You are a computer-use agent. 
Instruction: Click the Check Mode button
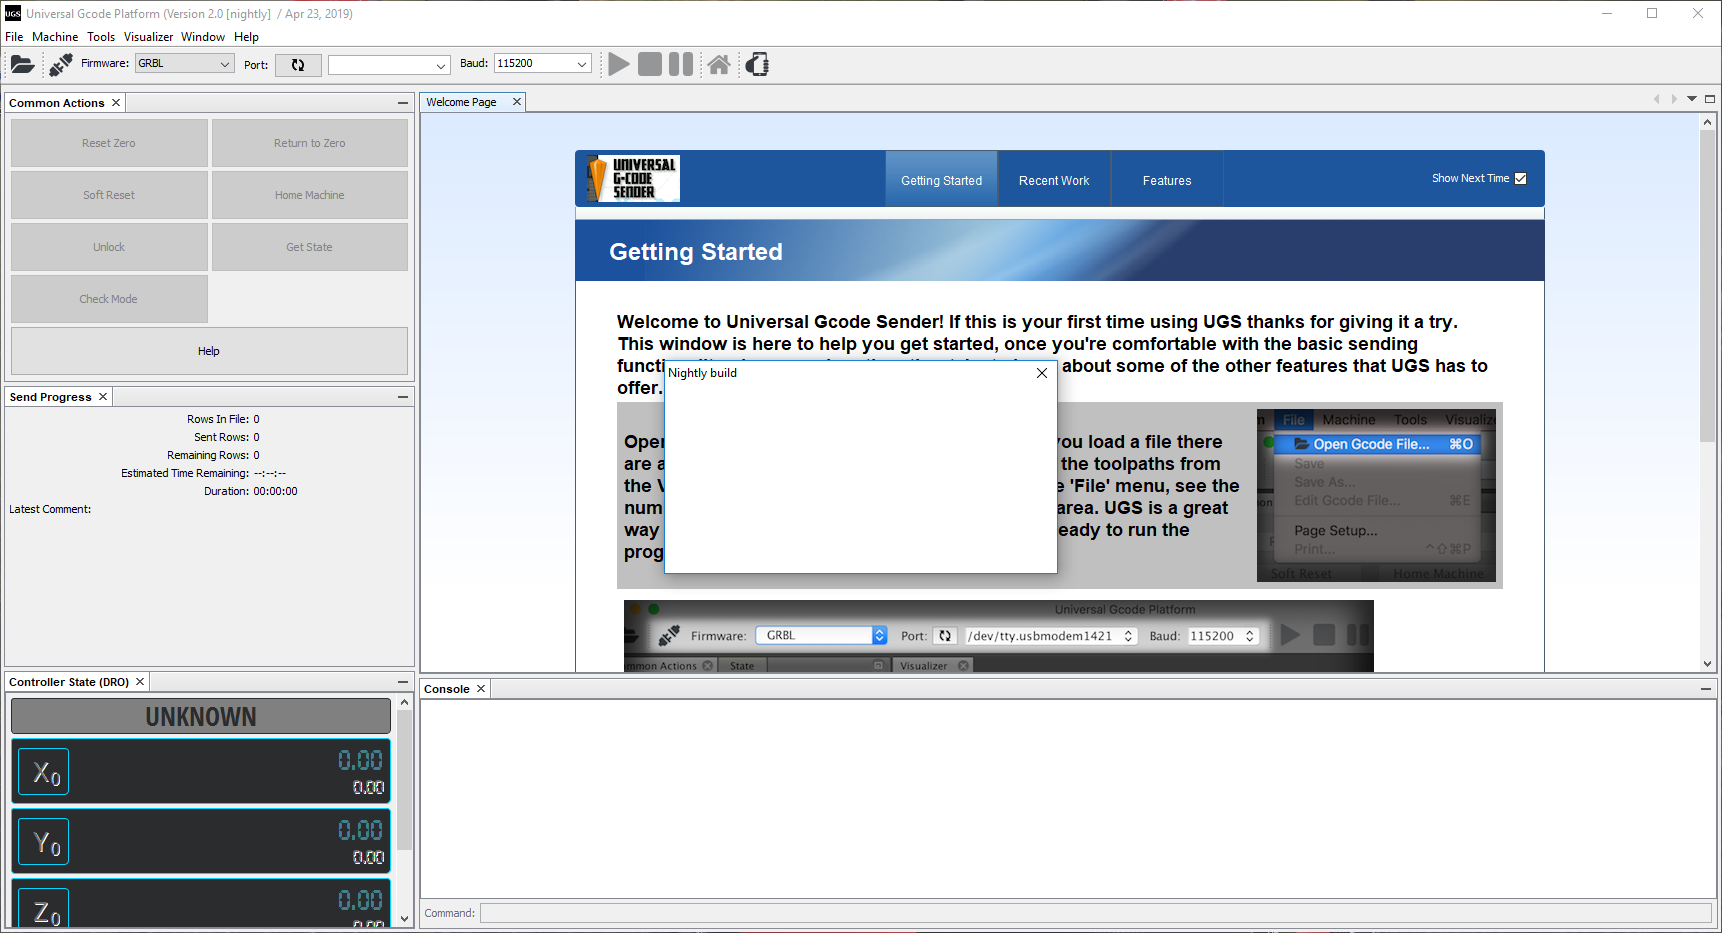pos(109,299)
